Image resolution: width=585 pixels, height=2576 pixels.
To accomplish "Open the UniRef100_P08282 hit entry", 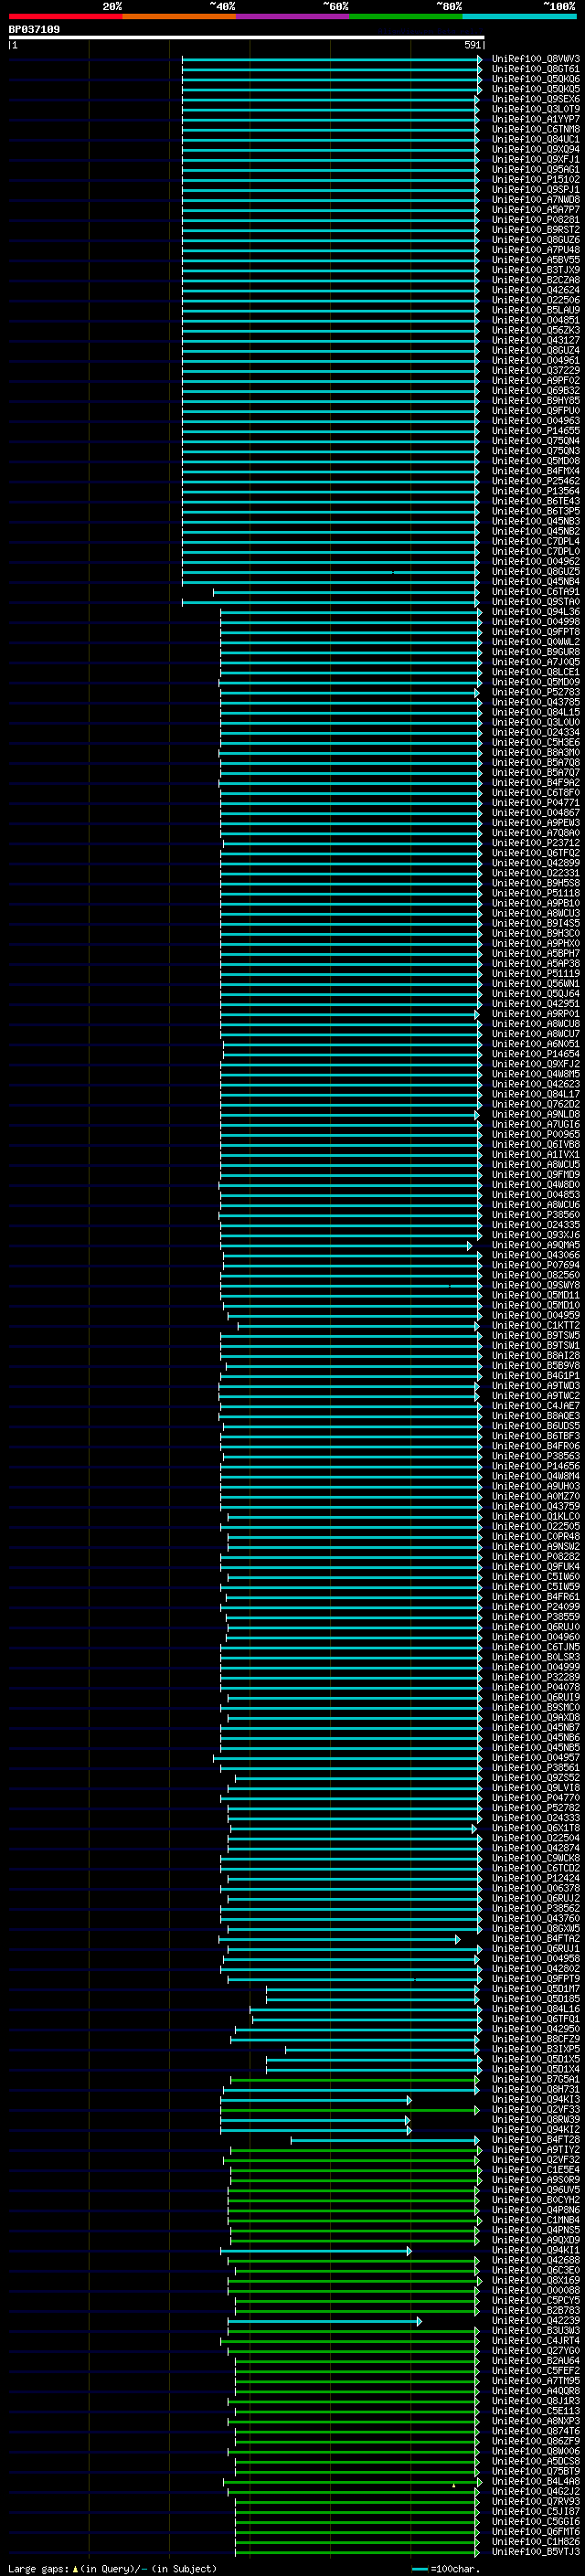I will click(x=535, y=1557).
